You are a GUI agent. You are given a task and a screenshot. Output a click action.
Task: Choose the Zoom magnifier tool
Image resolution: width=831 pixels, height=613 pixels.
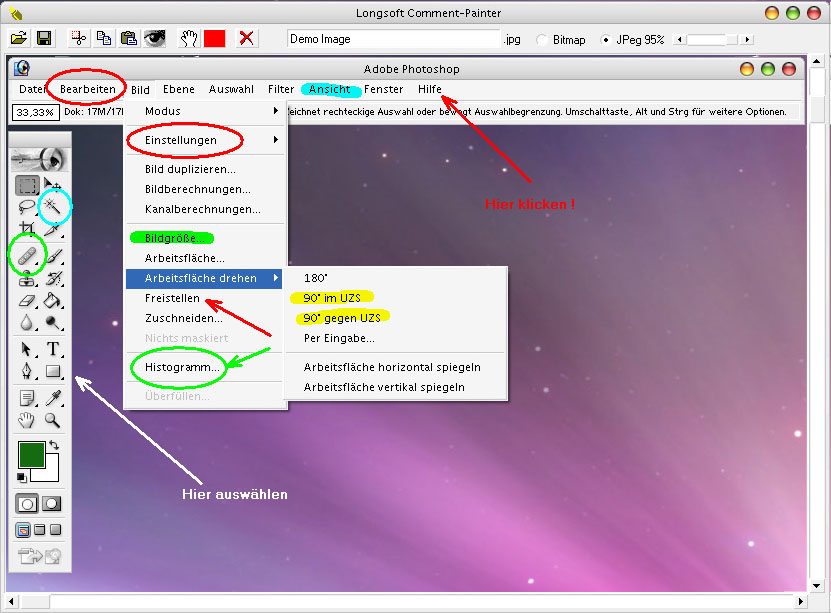[53, 420]
